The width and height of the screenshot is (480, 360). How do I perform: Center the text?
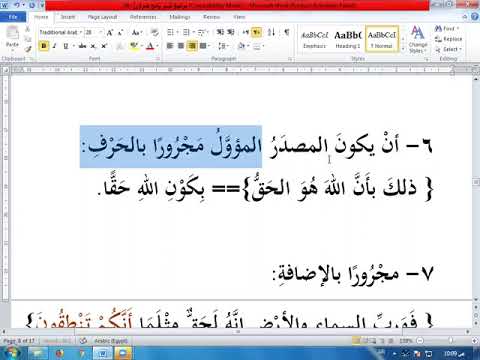tap(181, 46)
